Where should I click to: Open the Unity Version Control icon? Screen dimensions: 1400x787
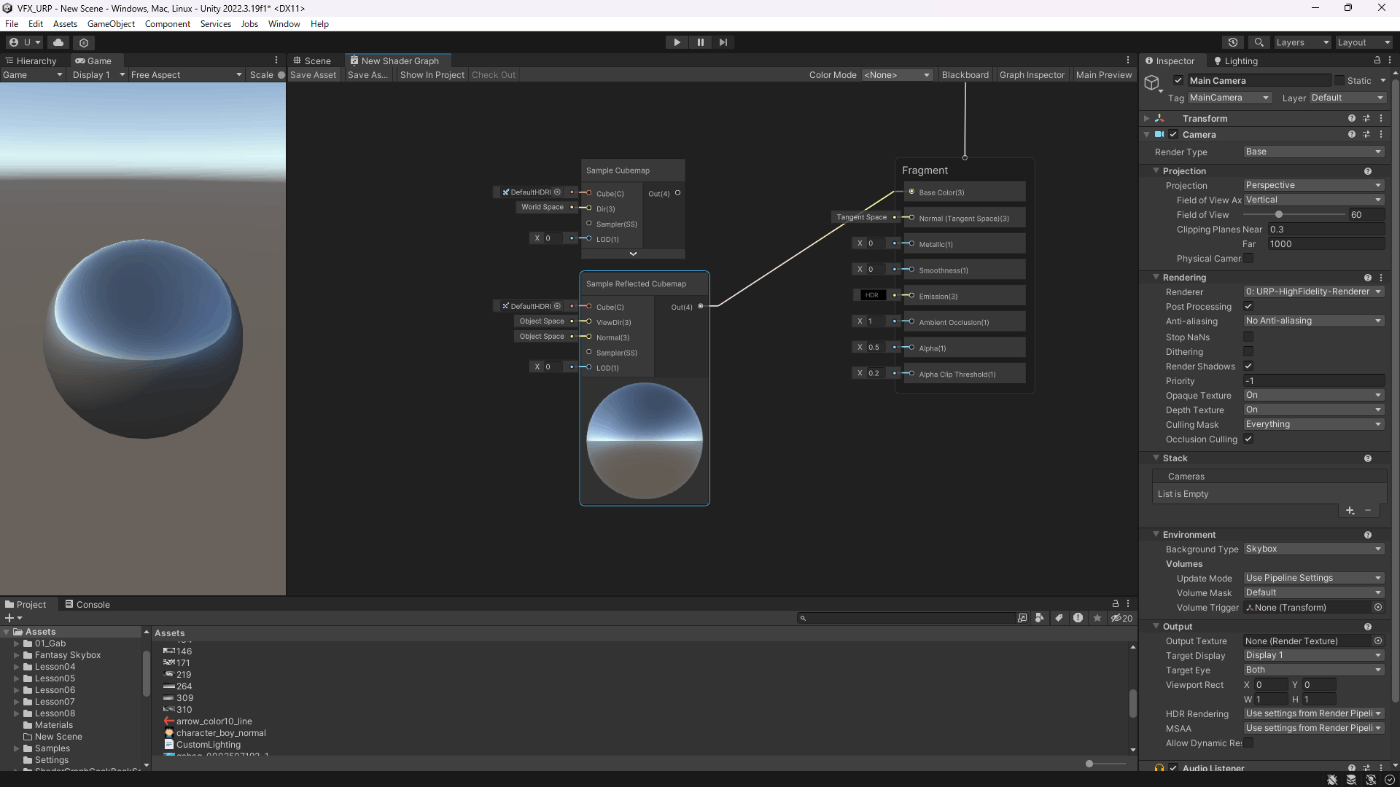[84, 42]
